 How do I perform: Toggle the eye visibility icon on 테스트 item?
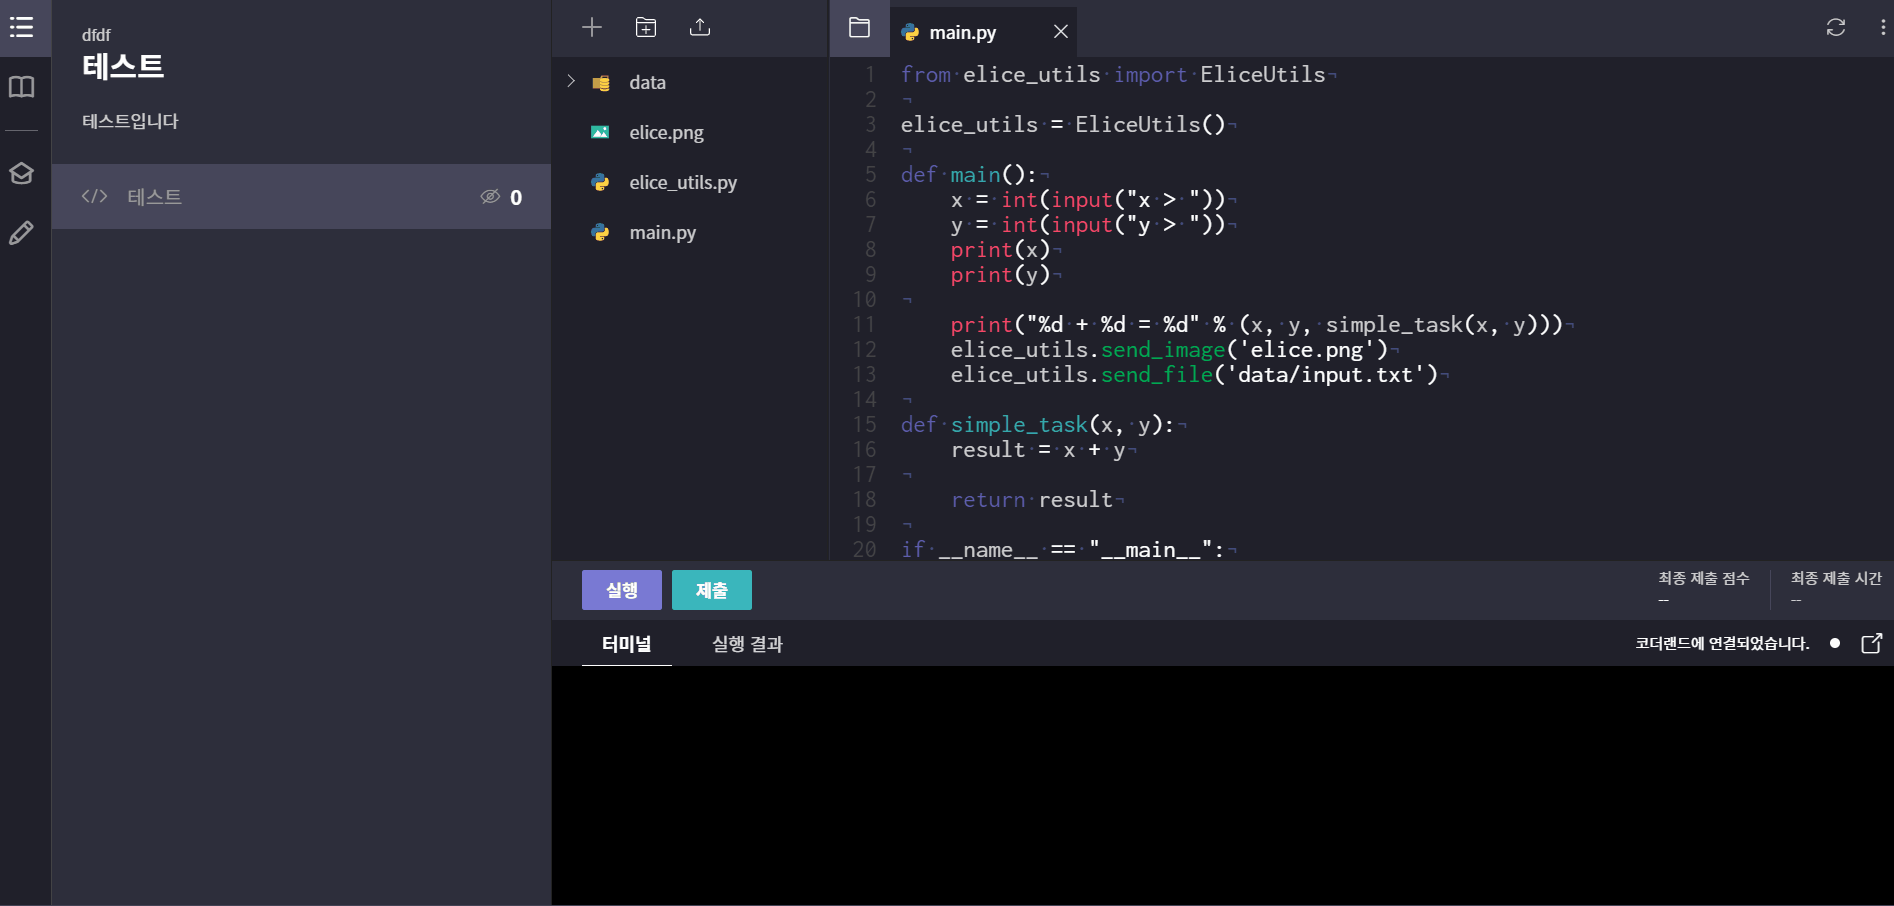pyautogui.click(x=490, y=197)
